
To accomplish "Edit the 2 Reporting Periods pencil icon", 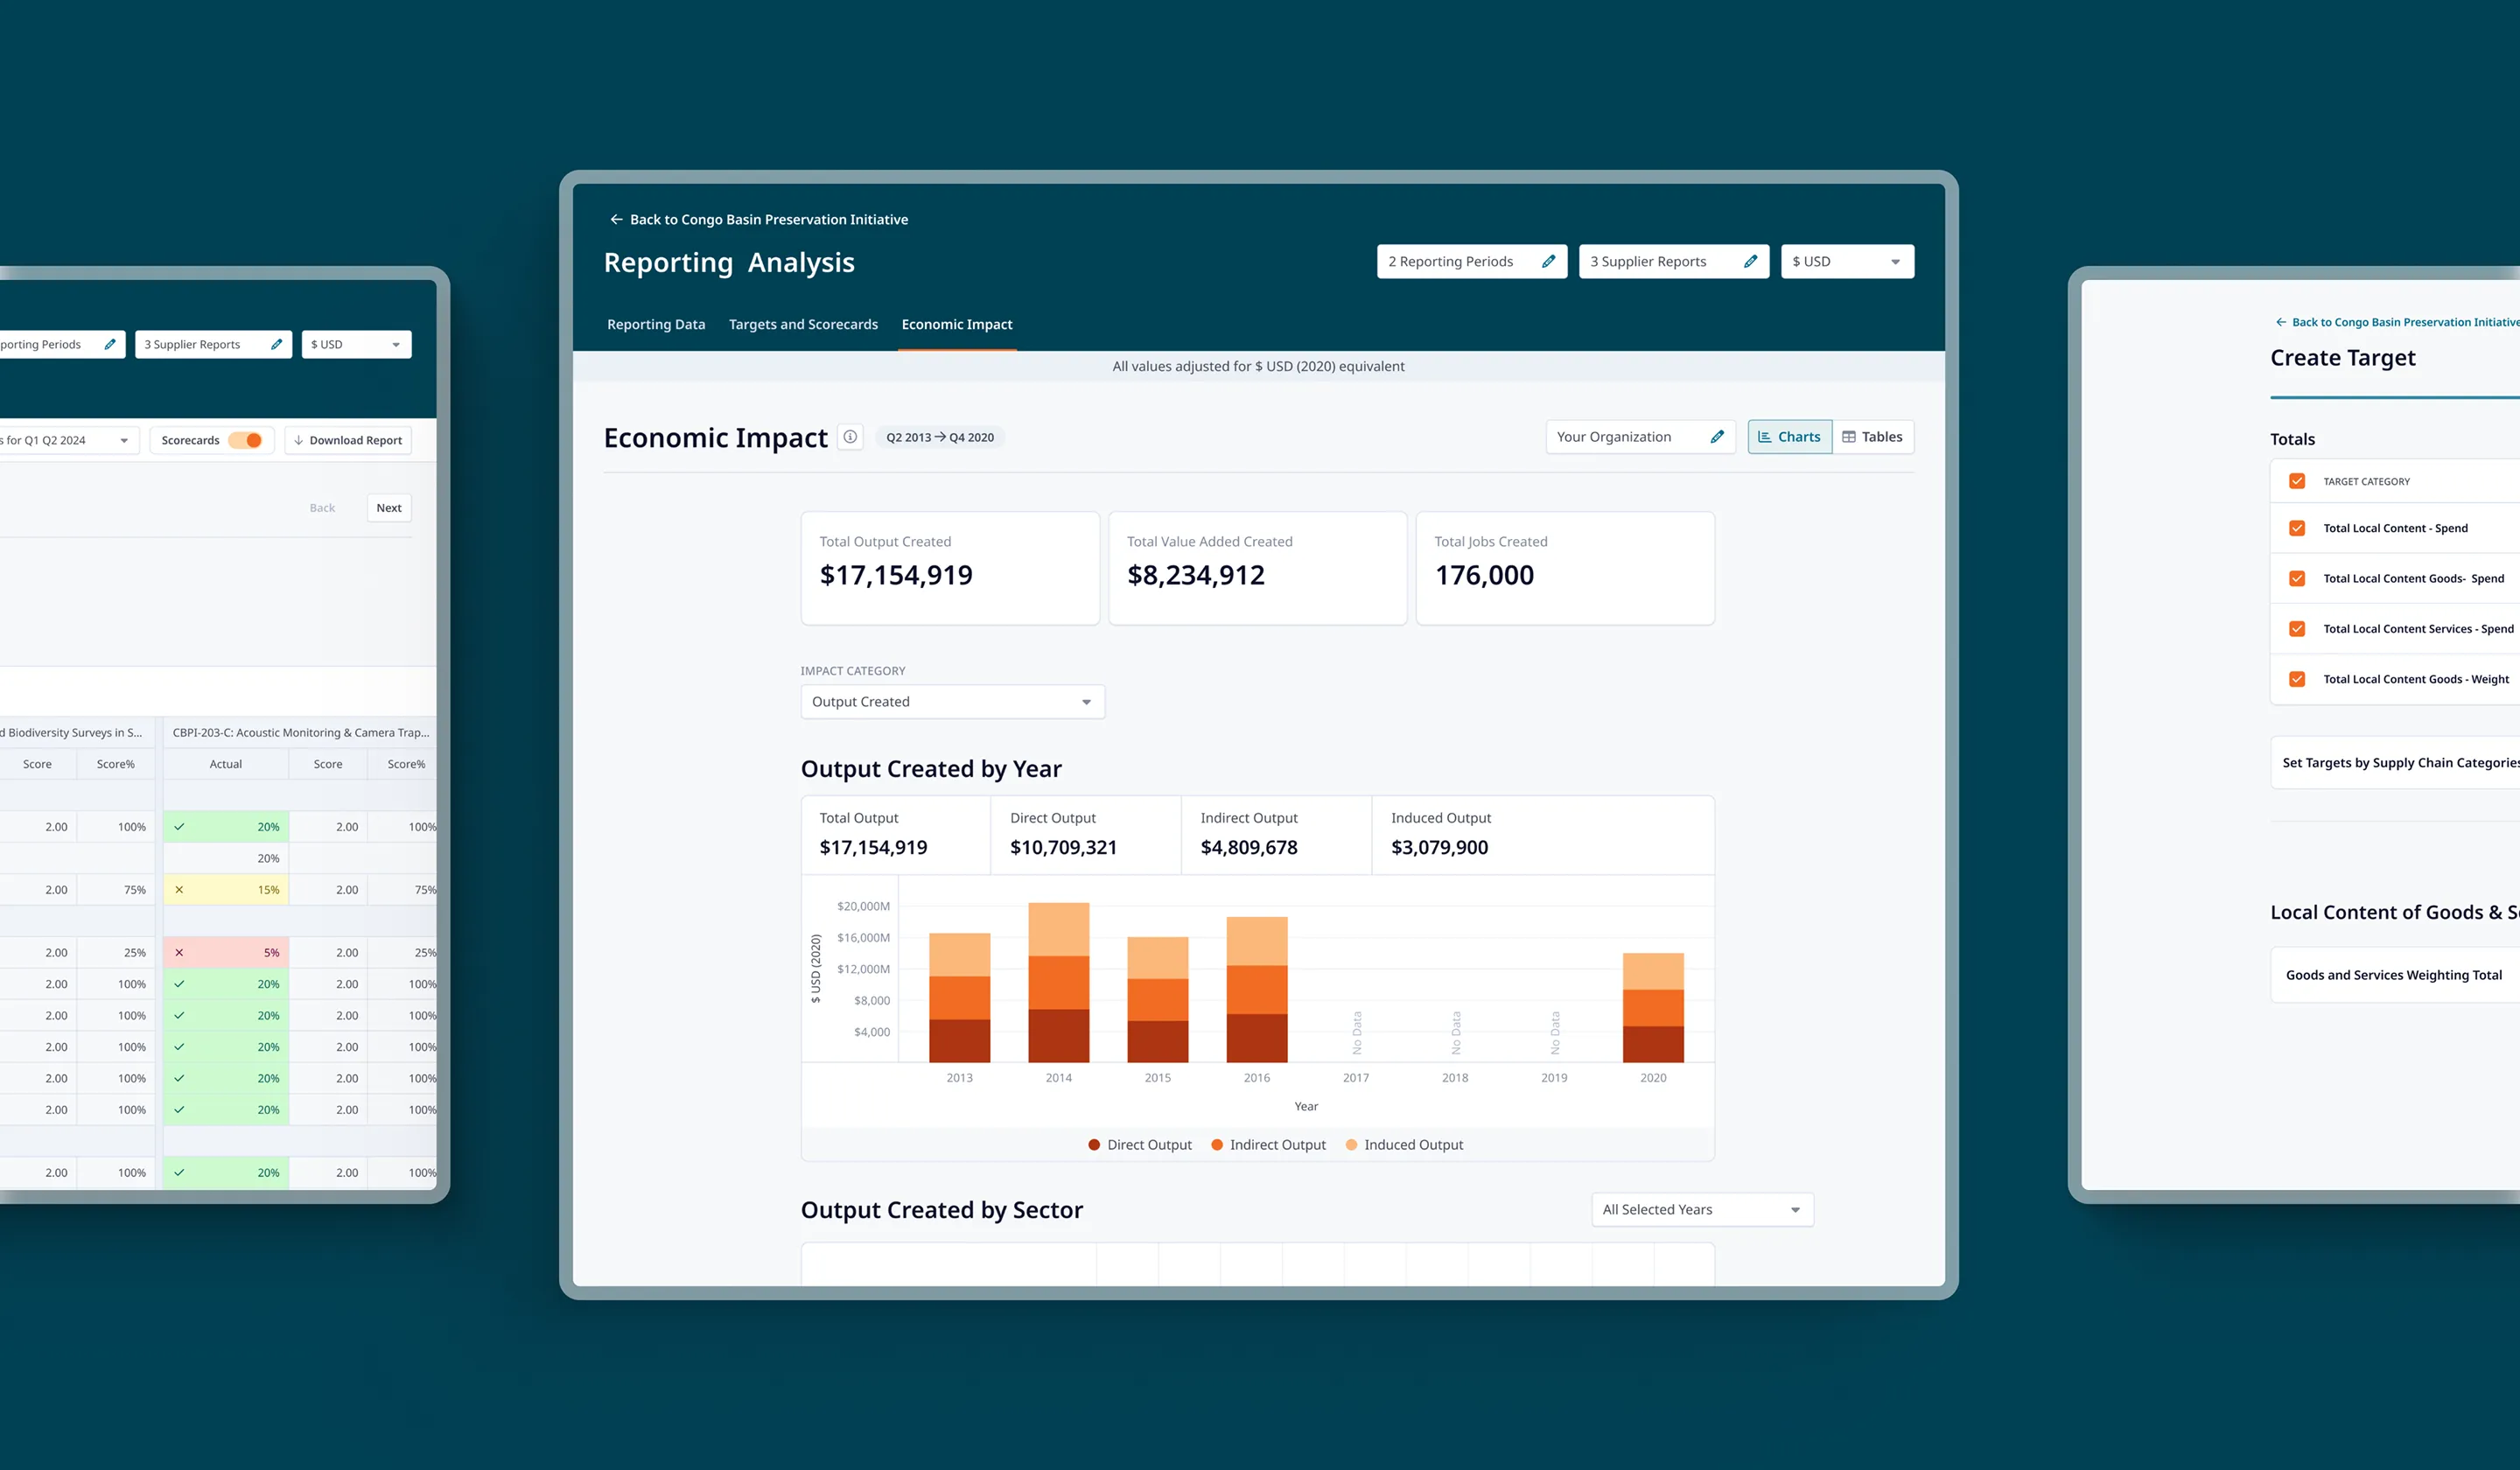I will pos(1548,262).
